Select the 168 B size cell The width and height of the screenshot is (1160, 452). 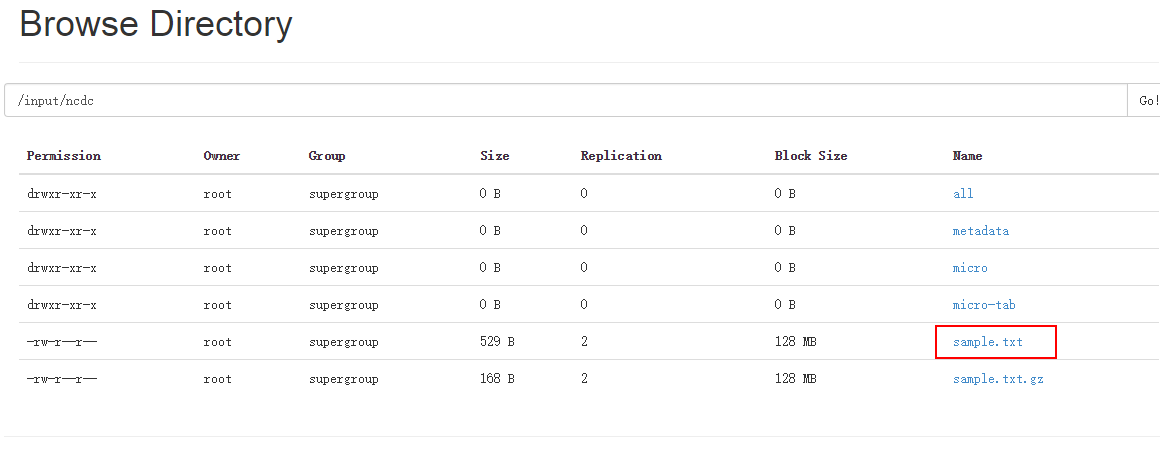pyautogui.click(x=497, y=379)
